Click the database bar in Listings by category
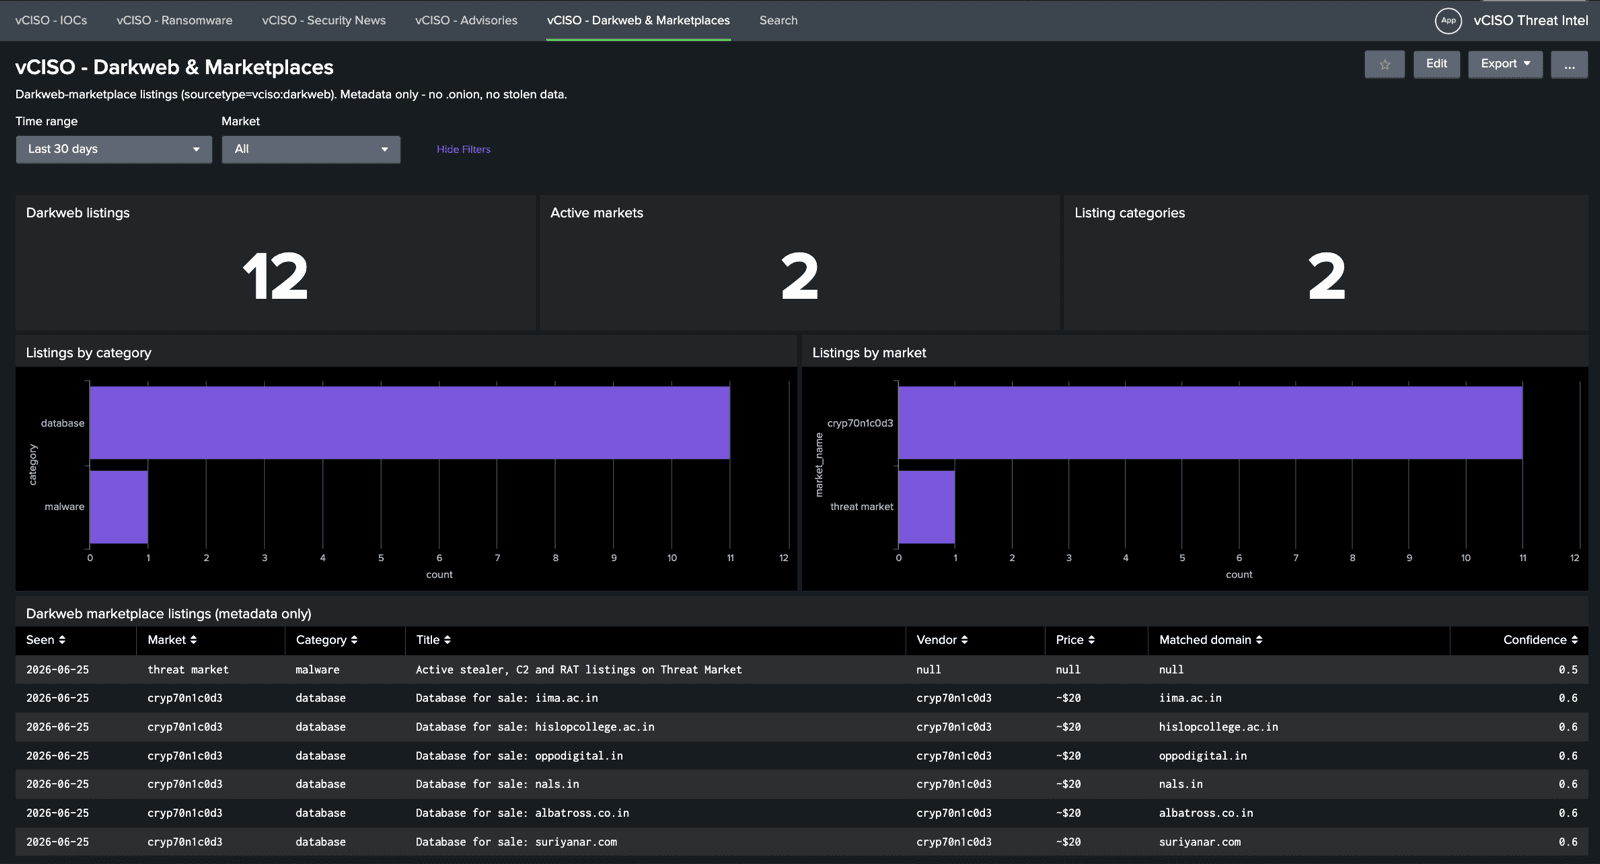 click(410, 423)
